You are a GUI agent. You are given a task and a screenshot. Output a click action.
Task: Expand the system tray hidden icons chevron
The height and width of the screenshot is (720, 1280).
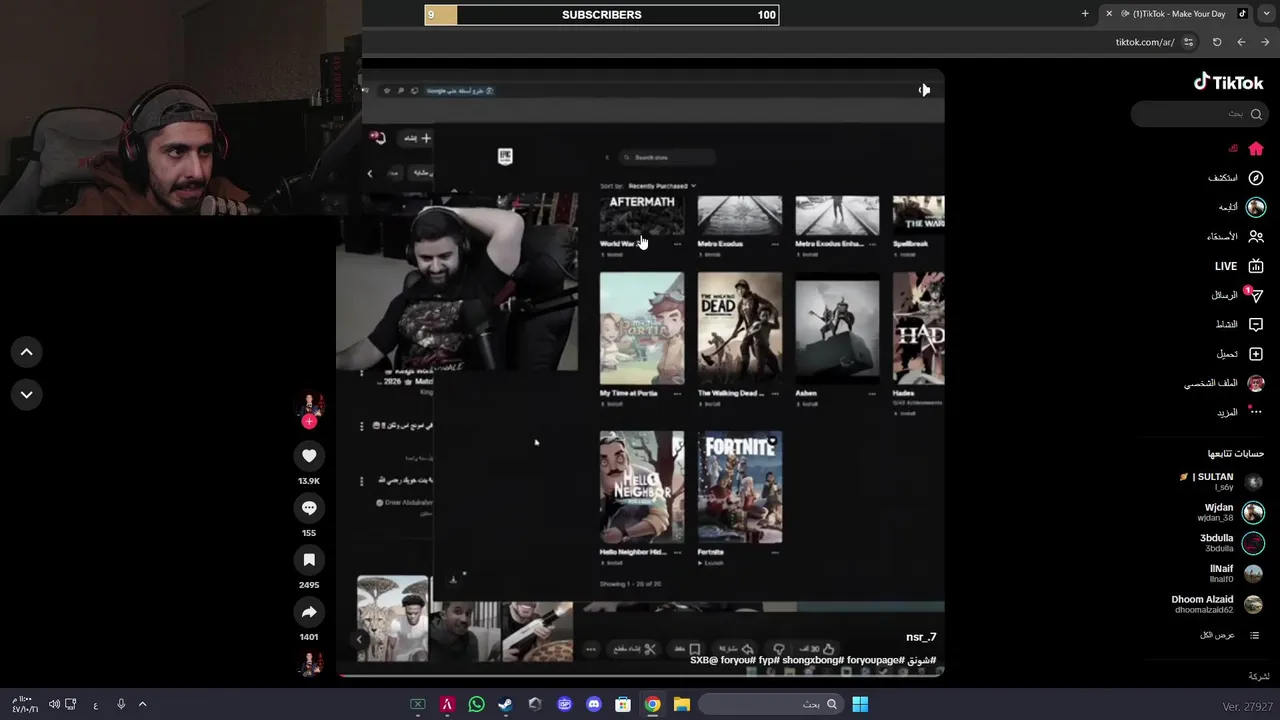[142, 704]
